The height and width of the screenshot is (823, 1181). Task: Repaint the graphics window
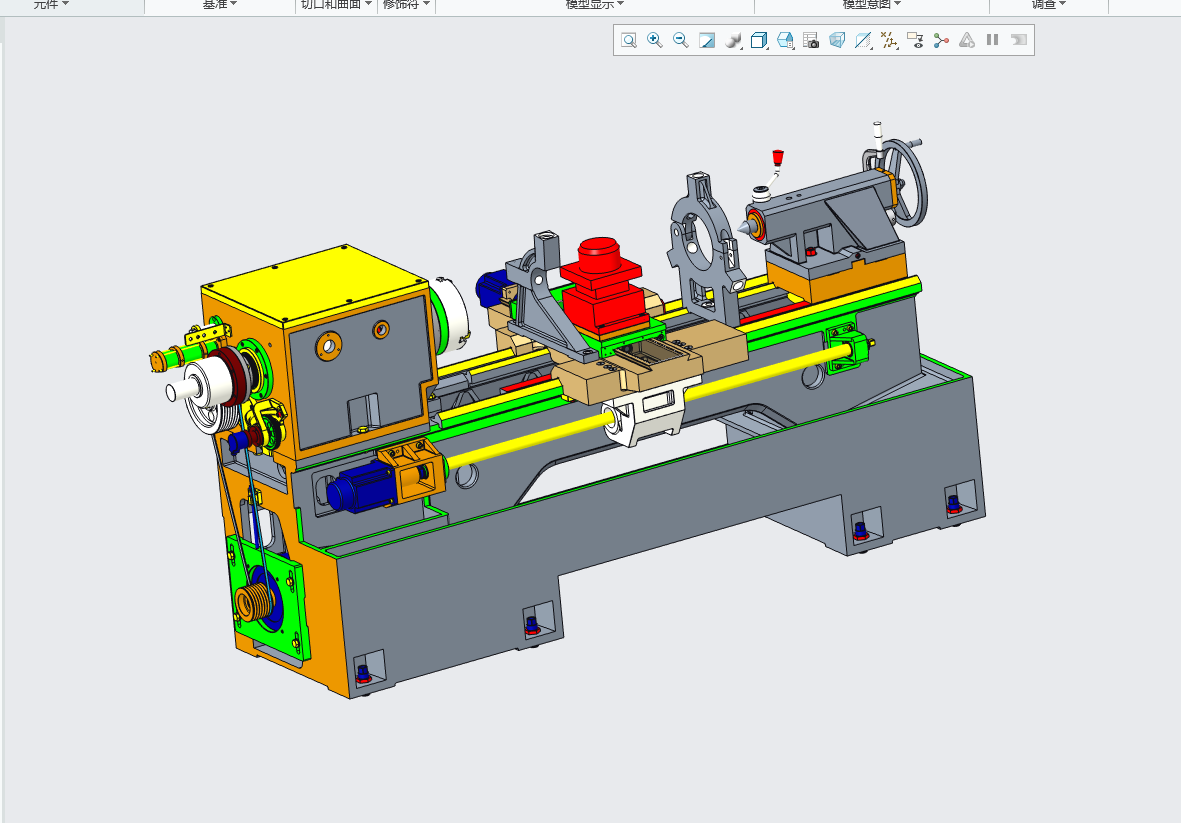point(706,41)
